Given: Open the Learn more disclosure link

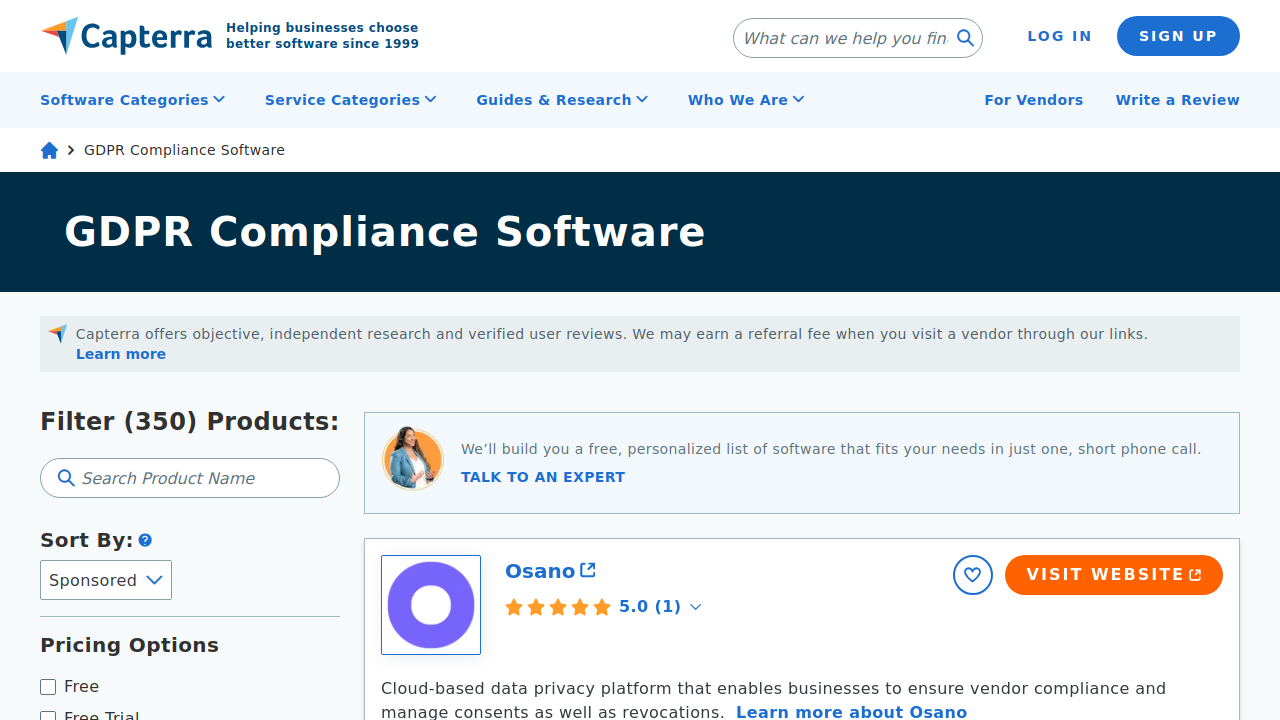Looking at the screenshot, I should click(x=121, y=354).
